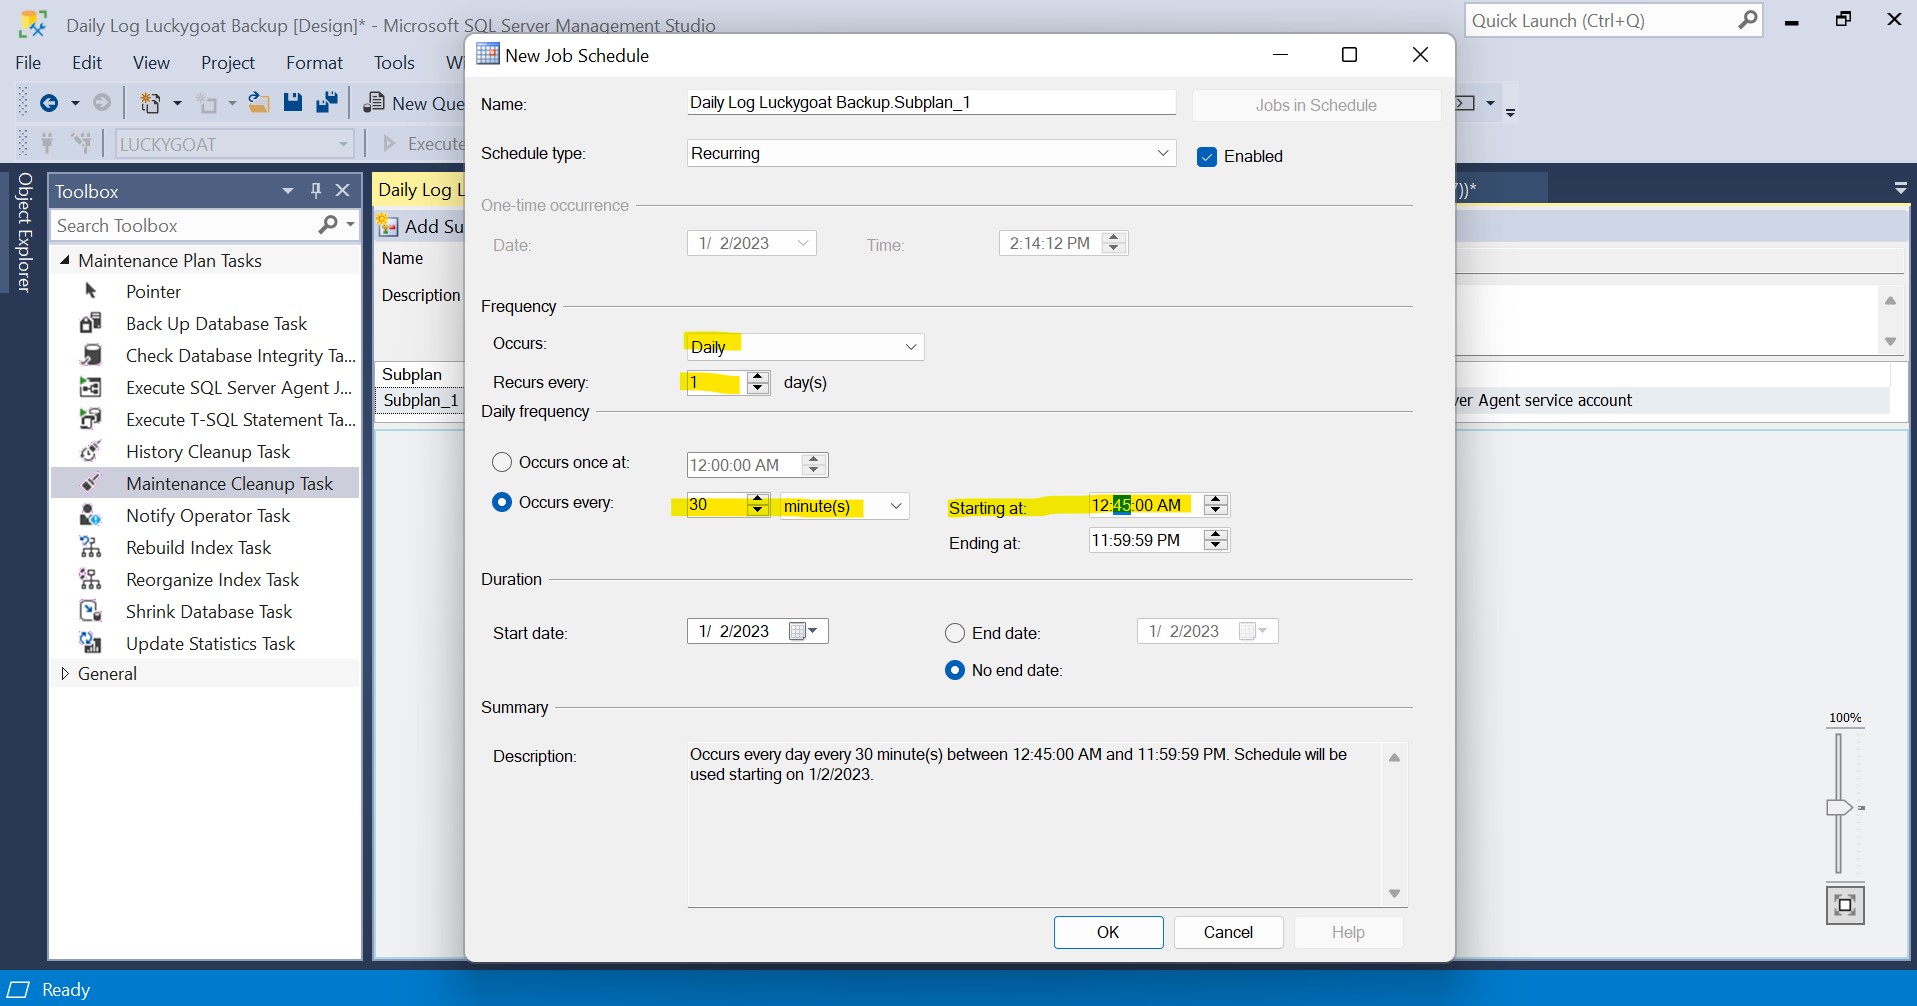The height and width of the screenshot is (1006, 1917).
Task: Select the Notify Operator Task icon
Action: [x=91, y=515]
